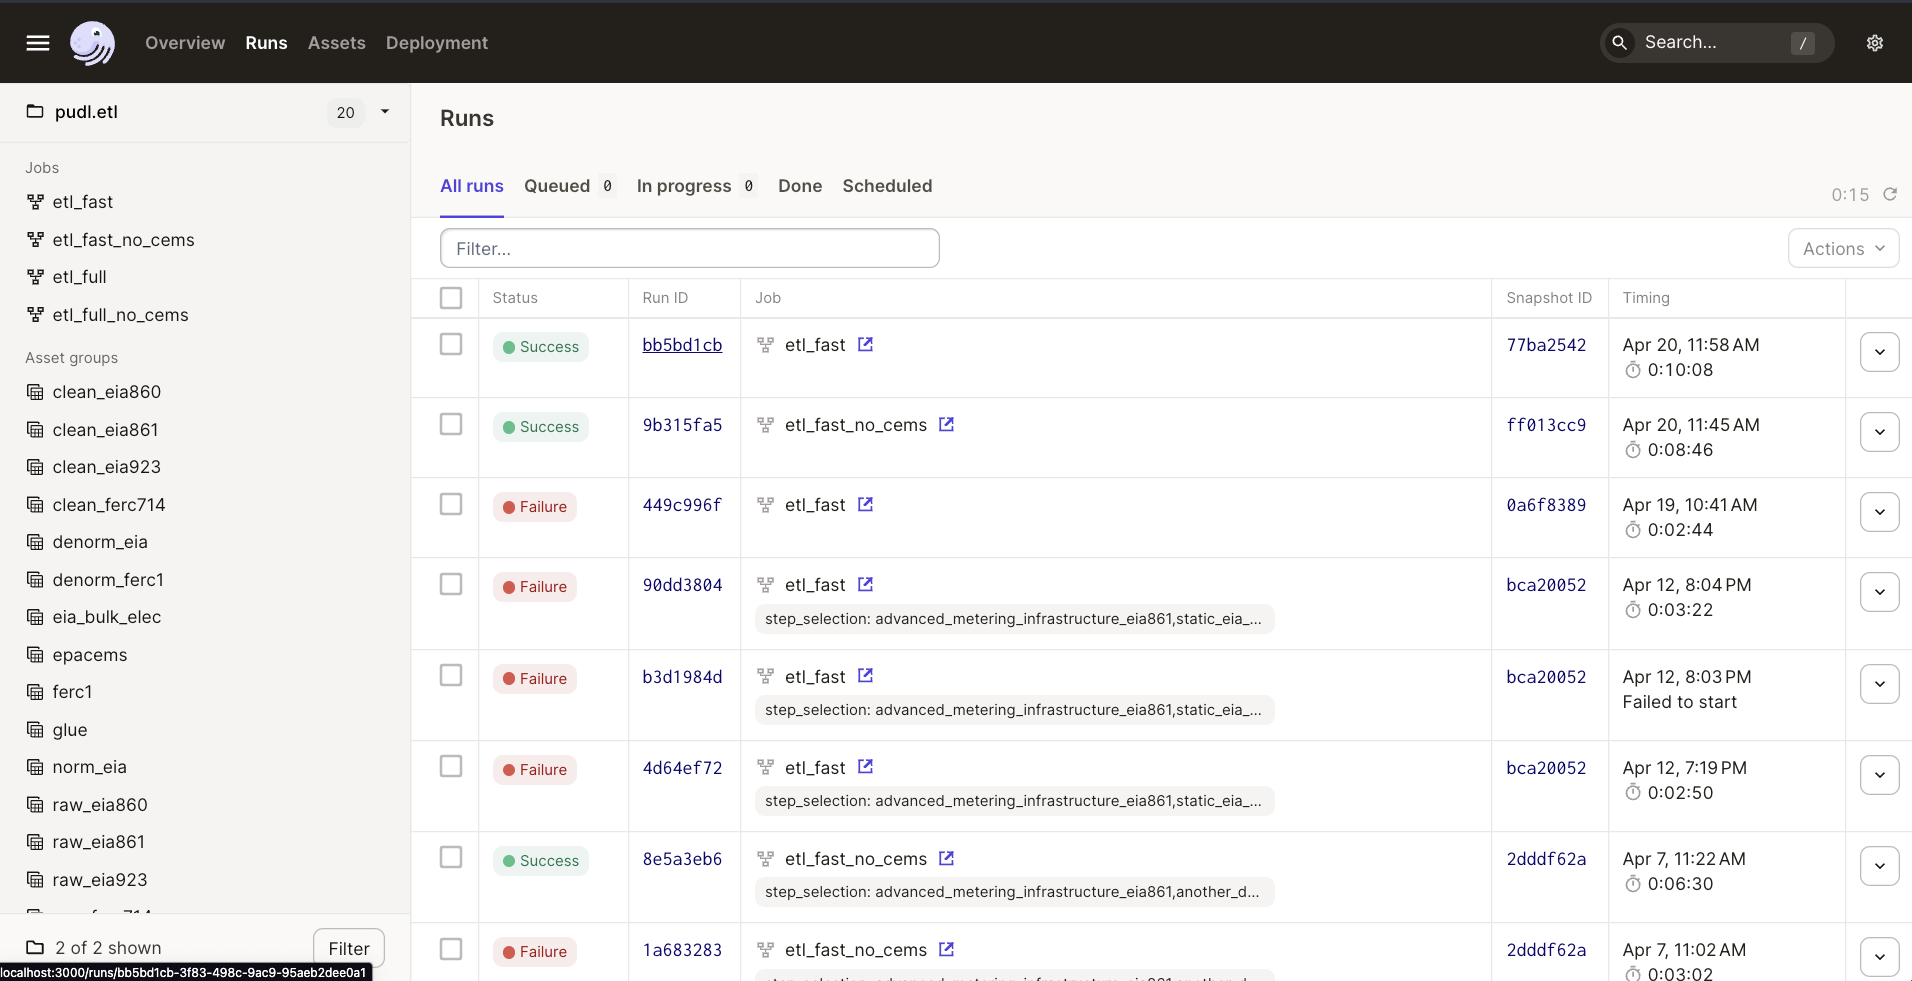The image size is (1912, 981).
Task: Toggle the select-all runs checkbox in header
Action: click(451, 298)
